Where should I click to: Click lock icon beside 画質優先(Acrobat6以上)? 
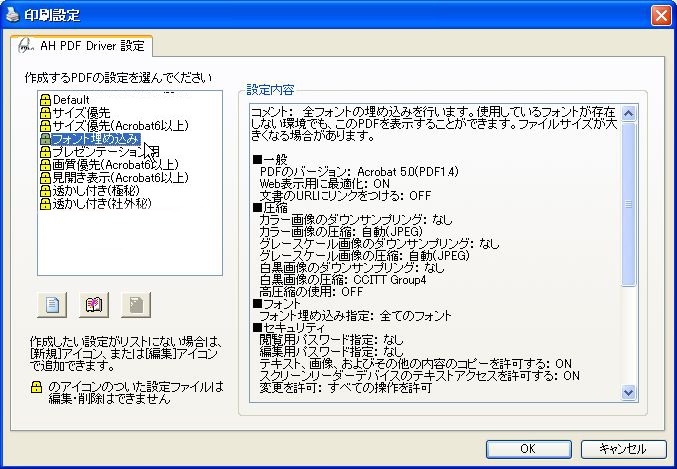tap(45, 165)
